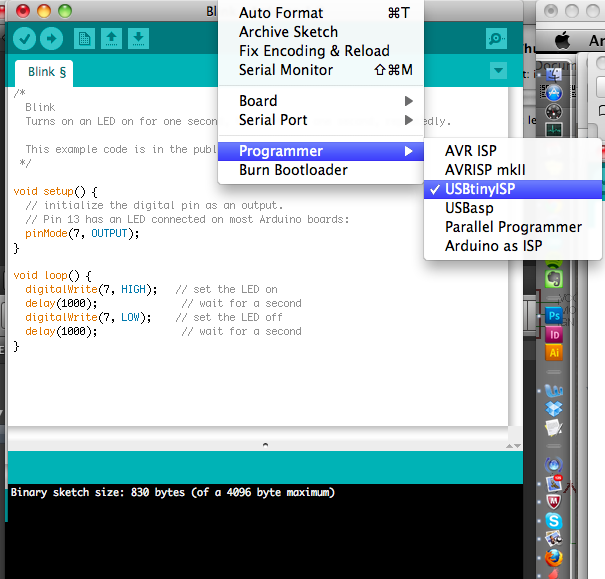
Task: Open App Store from the Dock
Action: click(x=554, y=93)
